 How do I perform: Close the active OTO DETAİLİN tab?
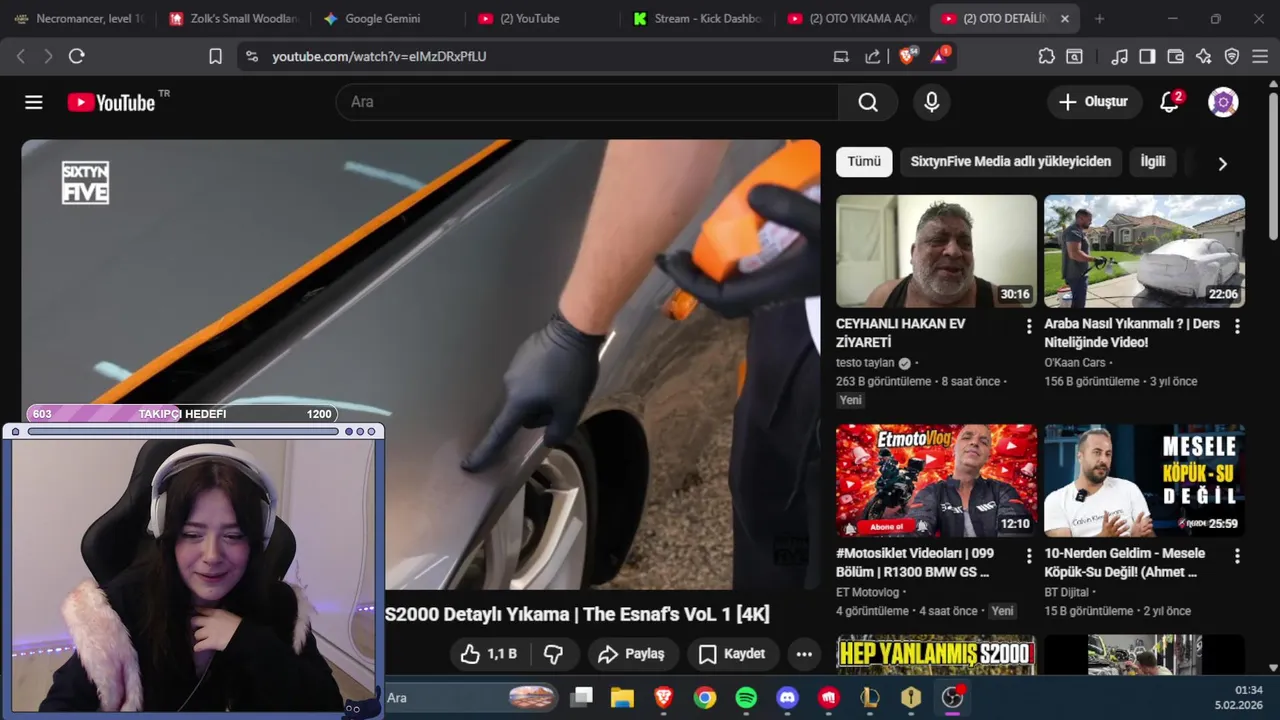coord(1065,19)
